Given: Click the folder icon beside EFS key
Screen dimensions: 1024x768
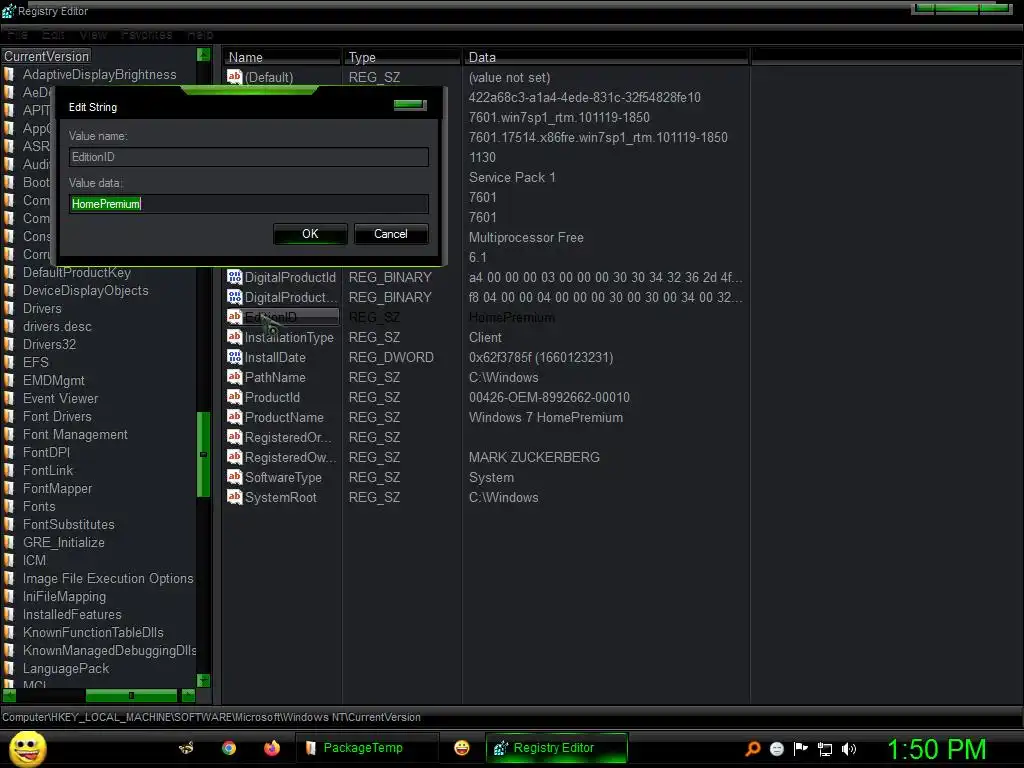Looking at the screenshot, I should coord(9,362).
